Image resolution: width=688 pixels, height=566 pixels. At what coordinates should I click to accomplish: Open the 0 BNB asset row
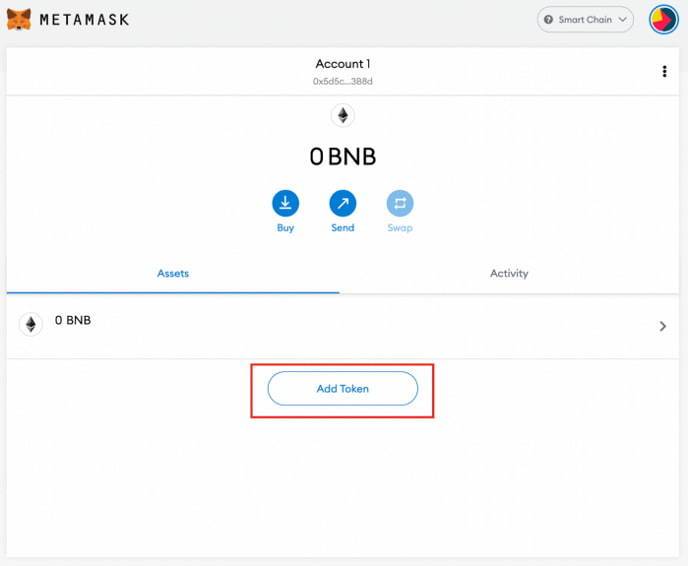343,326
